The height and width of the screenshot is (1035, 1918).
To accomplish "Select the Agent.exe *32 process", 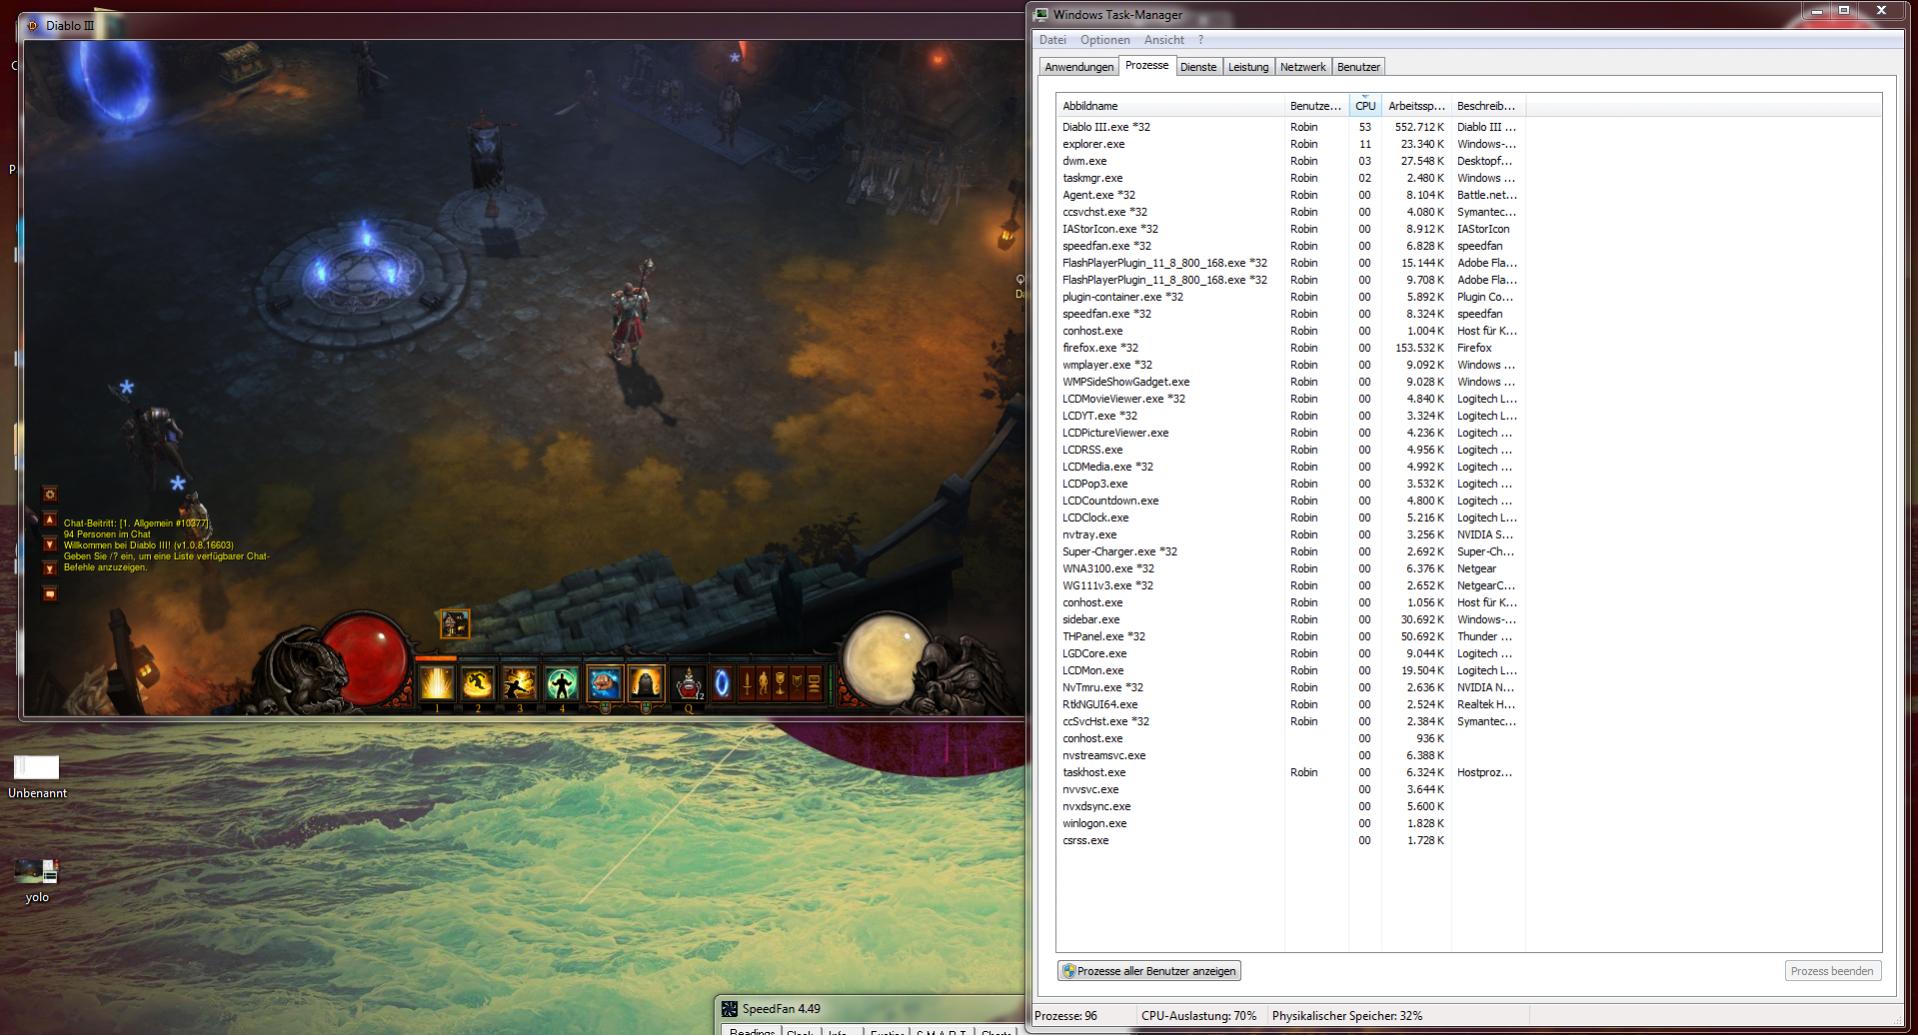I will click(x=1290, y=195).
